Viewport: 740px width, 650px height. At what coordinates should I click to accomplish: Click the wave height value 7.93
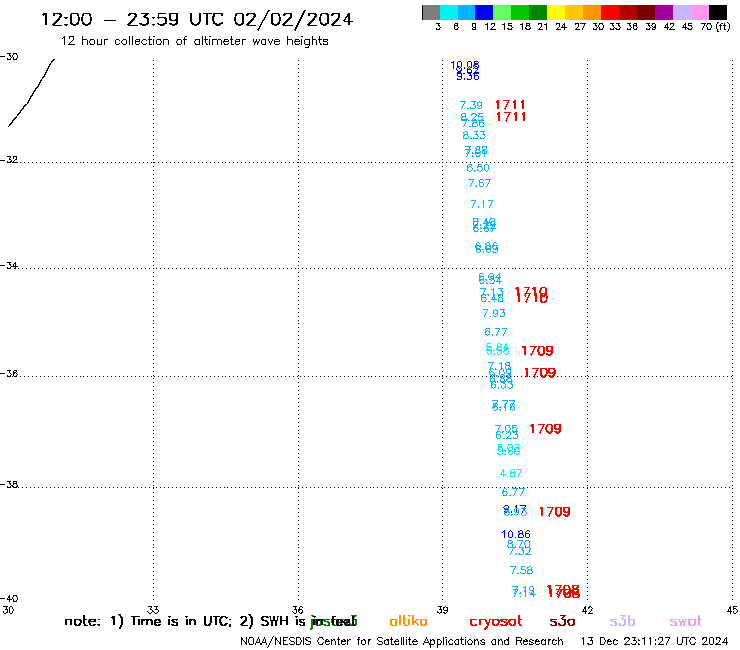point(494,313)
